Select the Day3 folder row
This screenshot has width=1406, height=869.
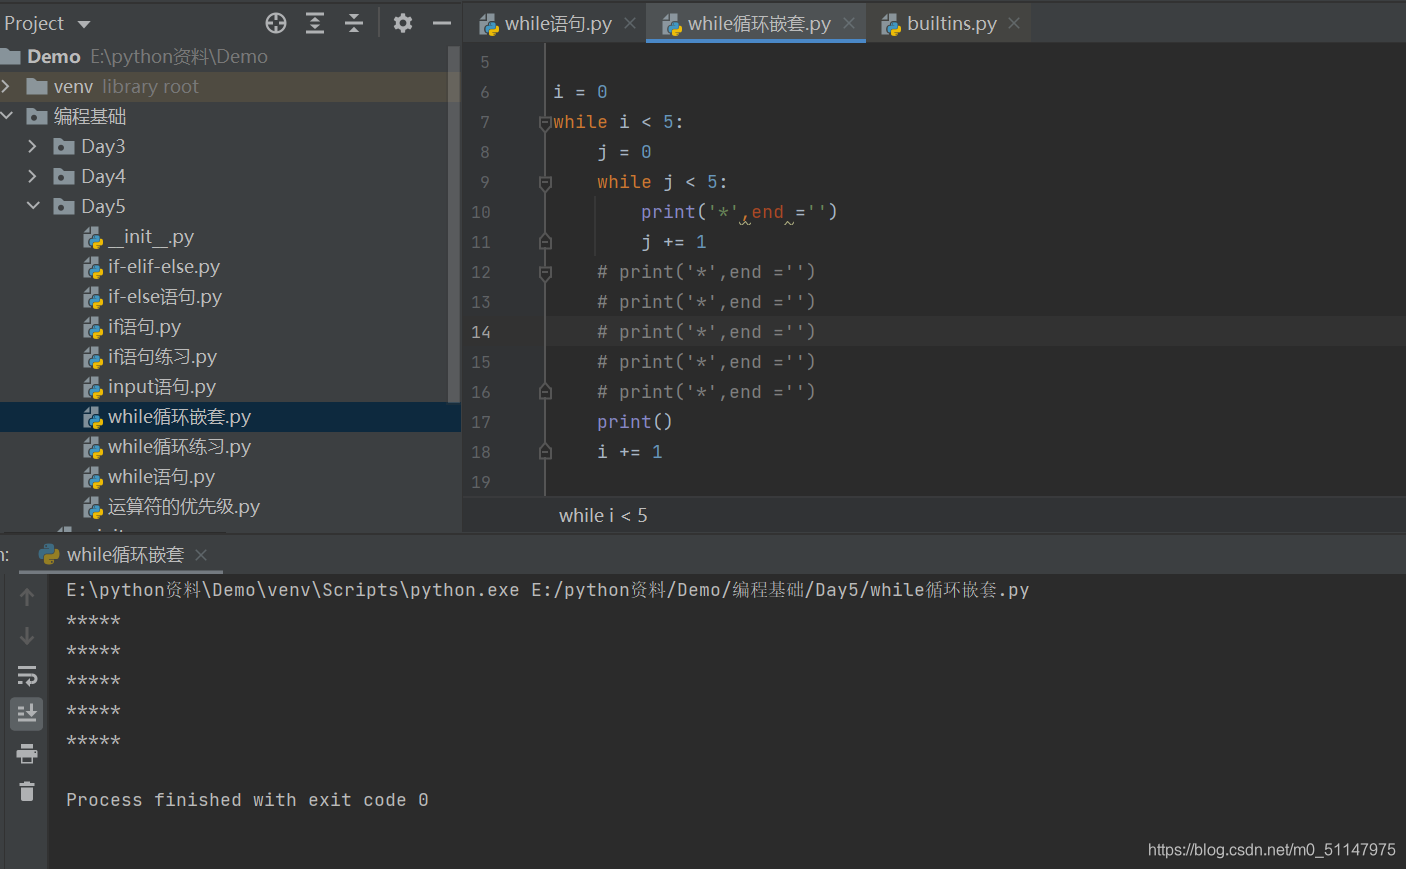tap(230, 147)
